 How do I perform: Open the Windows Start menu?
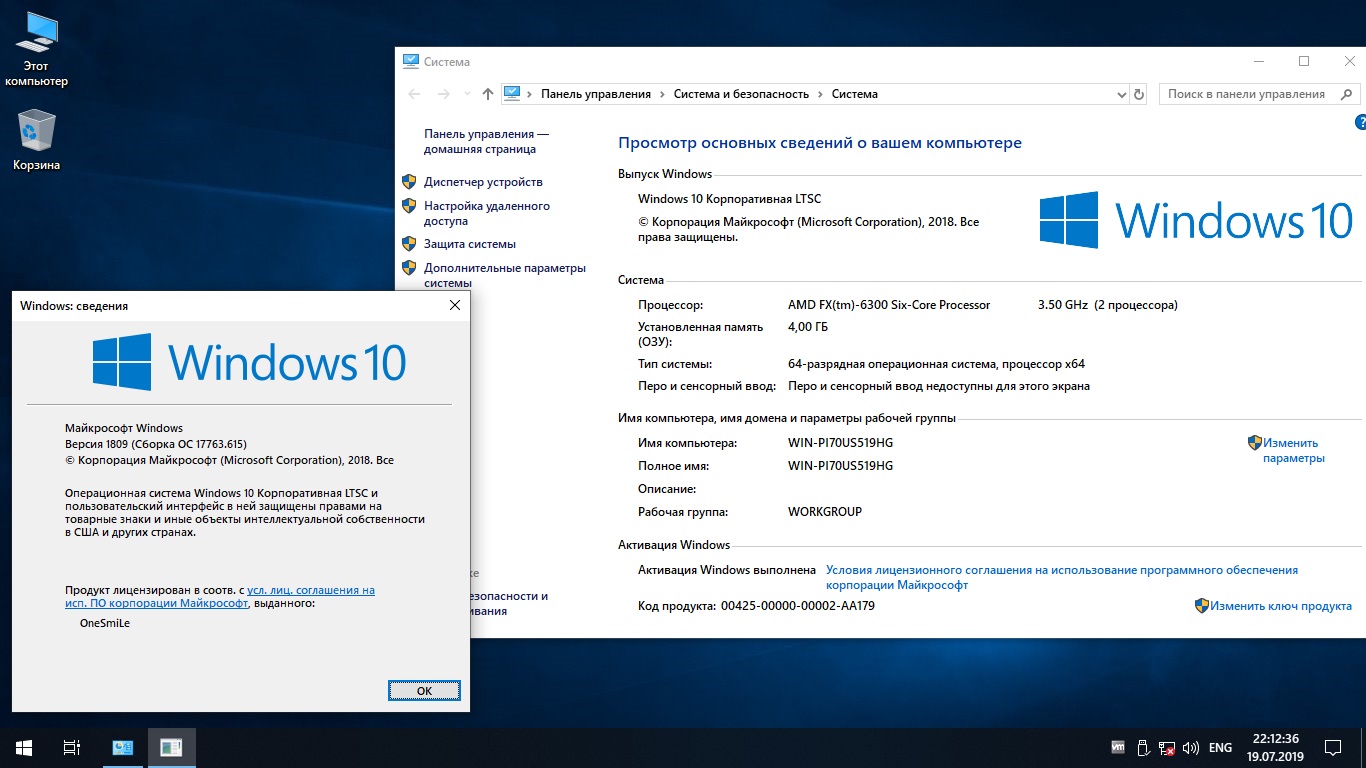click(24, 747)
